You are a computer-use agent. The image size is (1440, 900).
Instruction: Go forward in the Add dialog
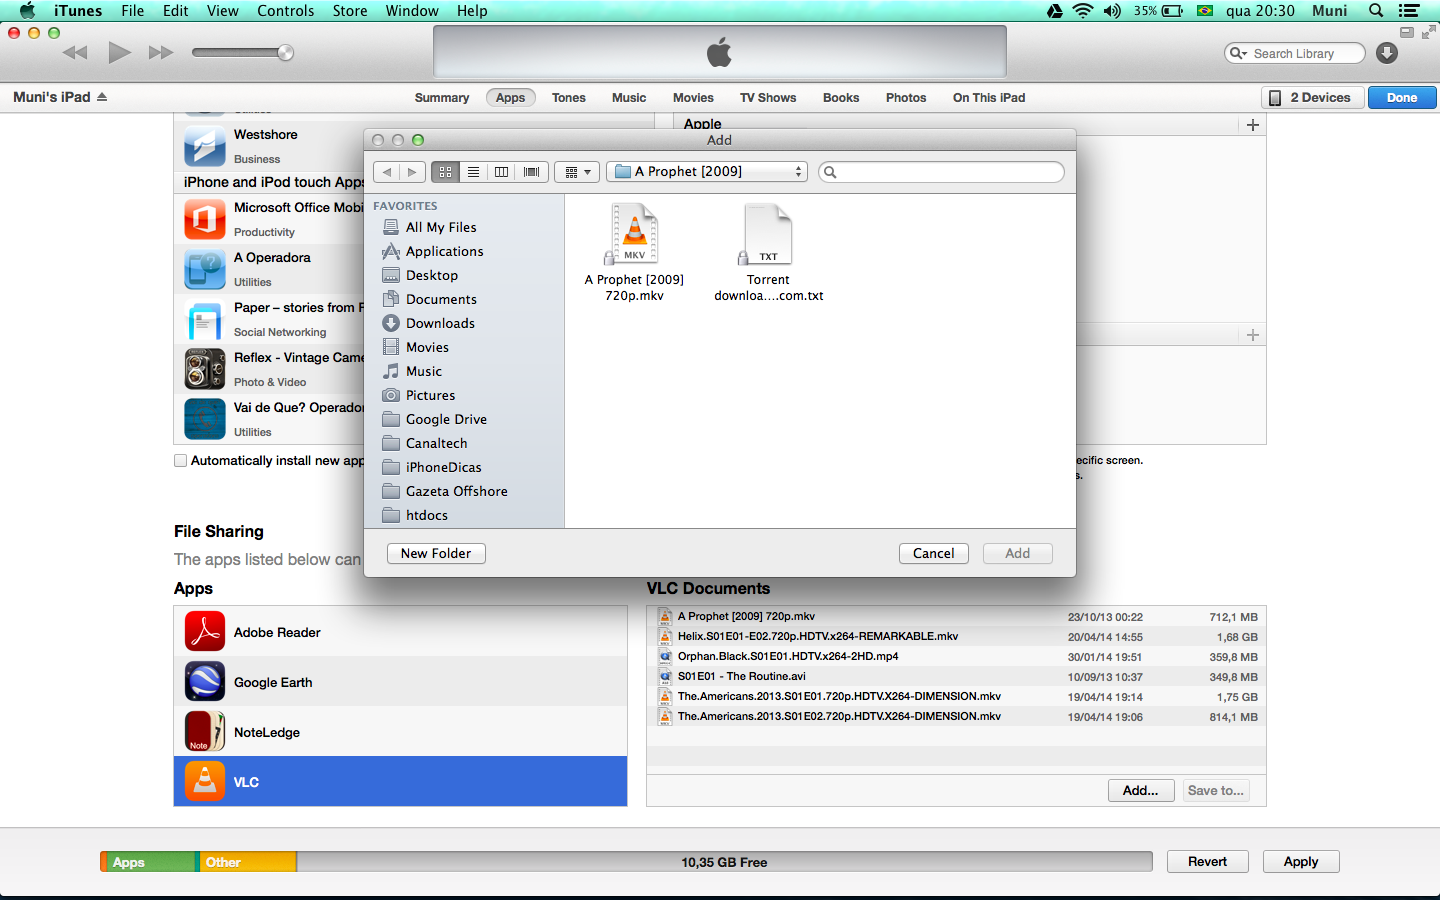[412, 172]
